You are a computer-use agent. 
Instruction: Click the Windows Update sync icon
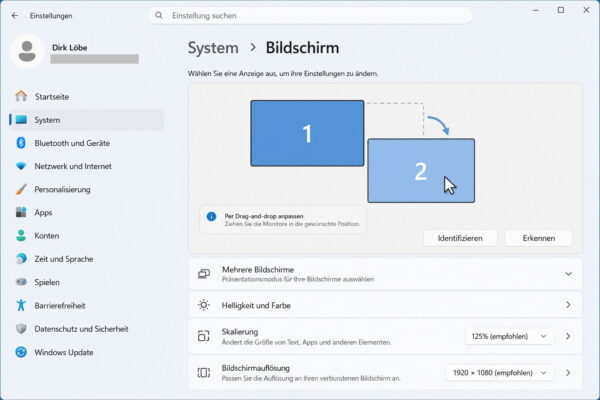point(21,352)
